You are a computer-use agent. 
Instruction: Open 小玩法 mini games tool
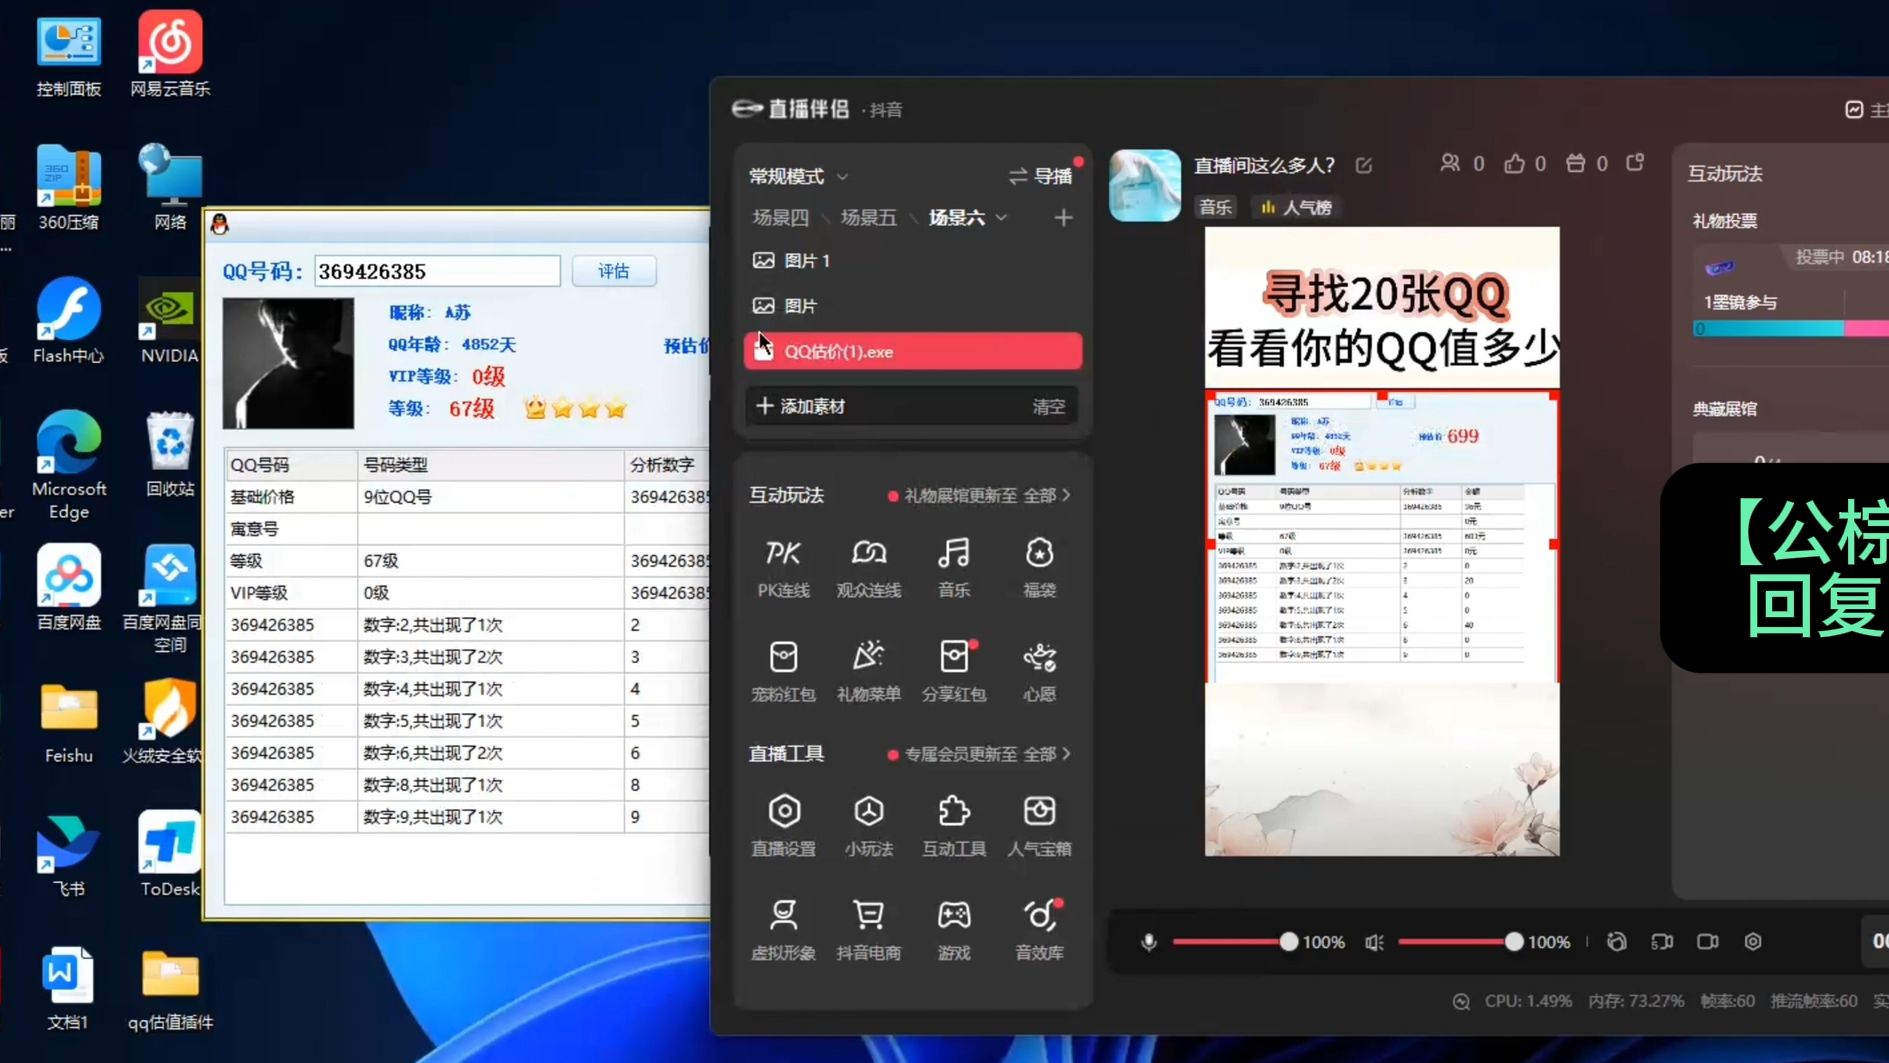[868, 826]
